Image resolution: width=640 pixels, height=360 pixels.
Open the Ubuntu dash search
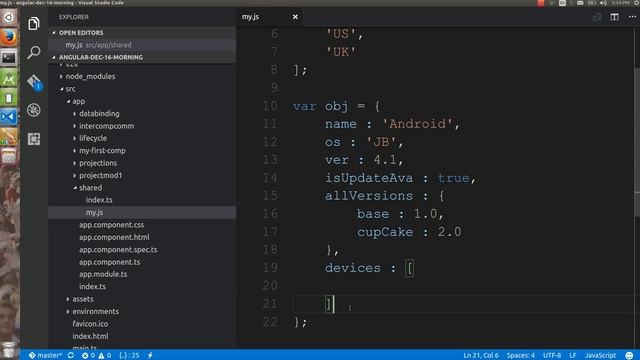pos(9,17)
